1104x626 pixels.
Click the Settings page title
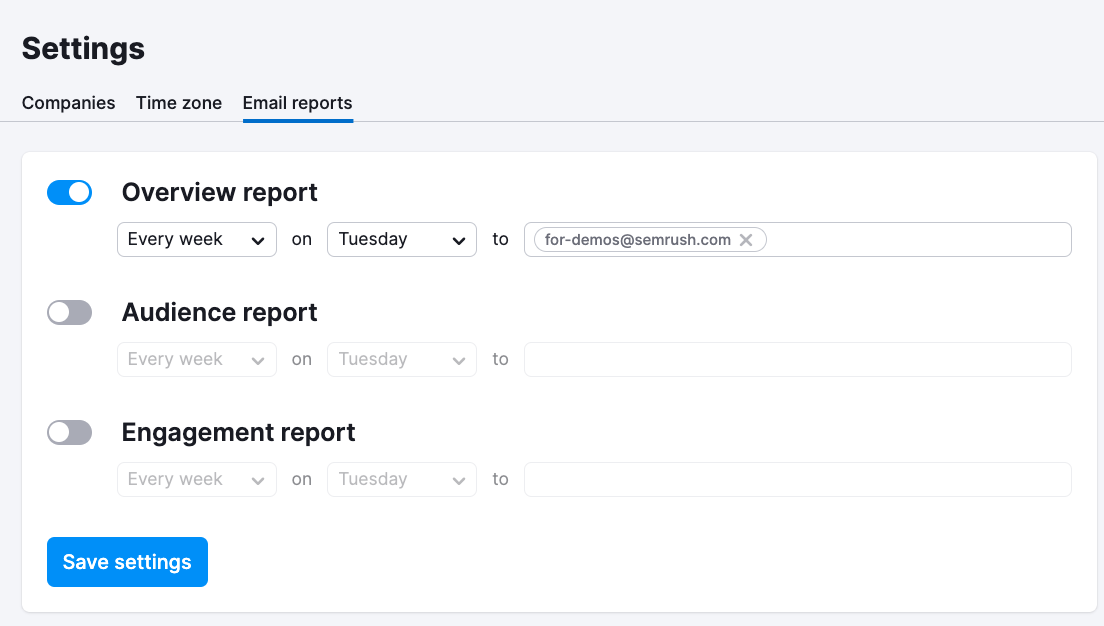(x=83, y=48)
